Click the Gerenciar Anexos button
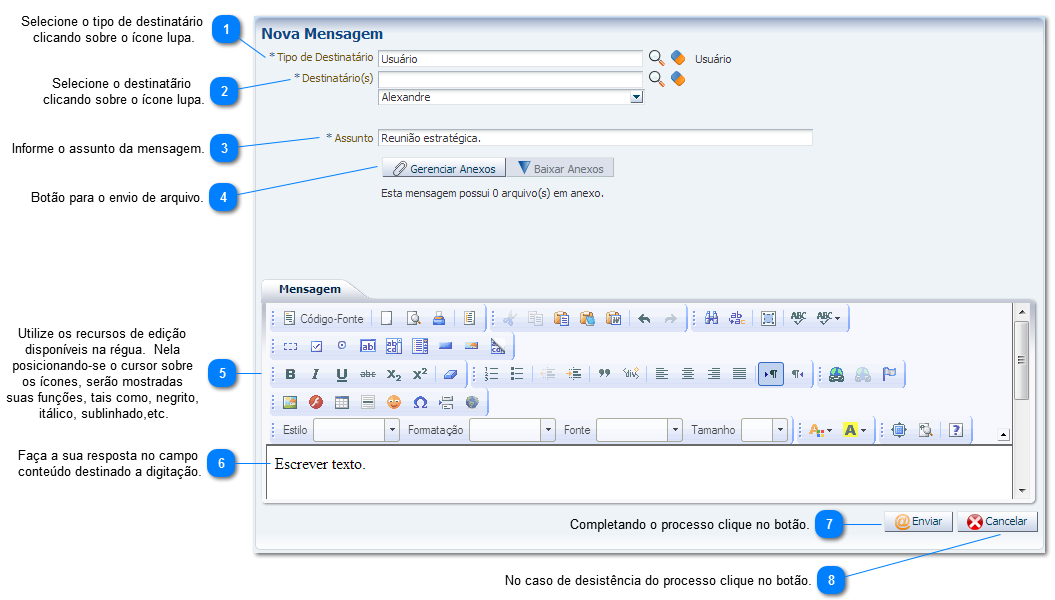The height and width of the screenshot is (600, 1055). (443, 168)
